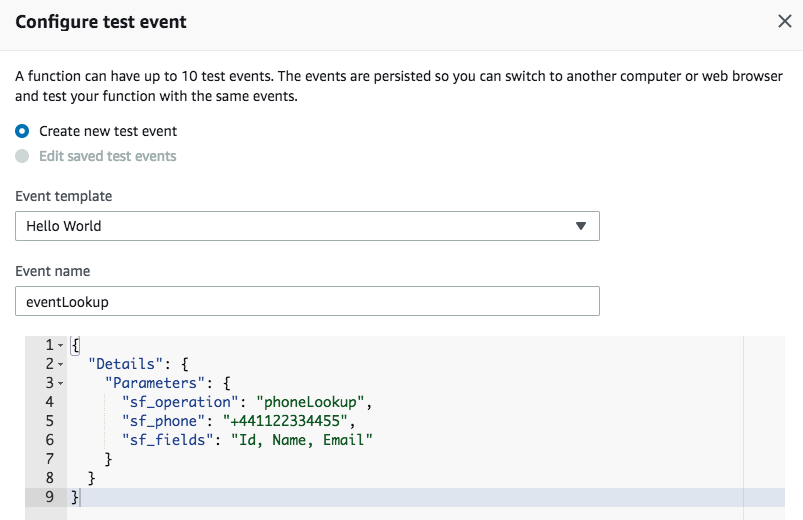Click the eventLookup event name field
Image resolution: width=803 pixels, height=520 pixels.
[307, 301]
